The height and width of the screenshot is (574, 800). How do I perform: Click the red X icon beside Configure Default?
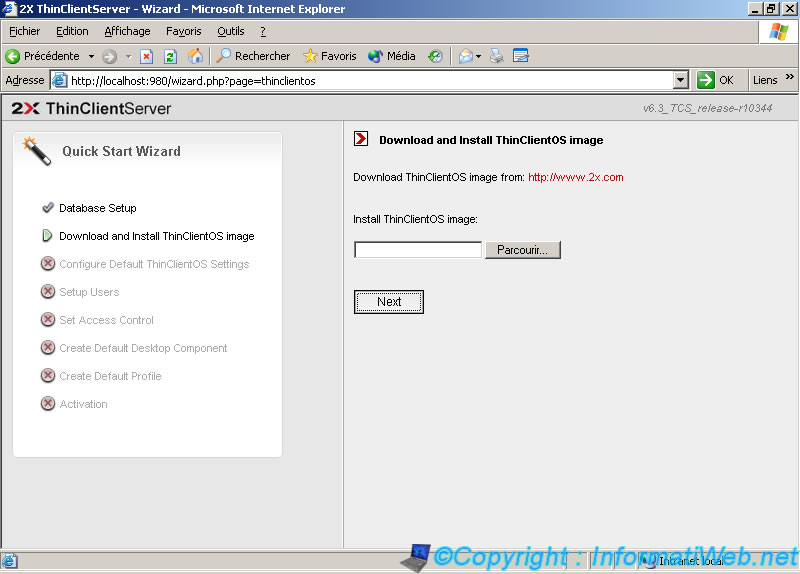(48, 263)
